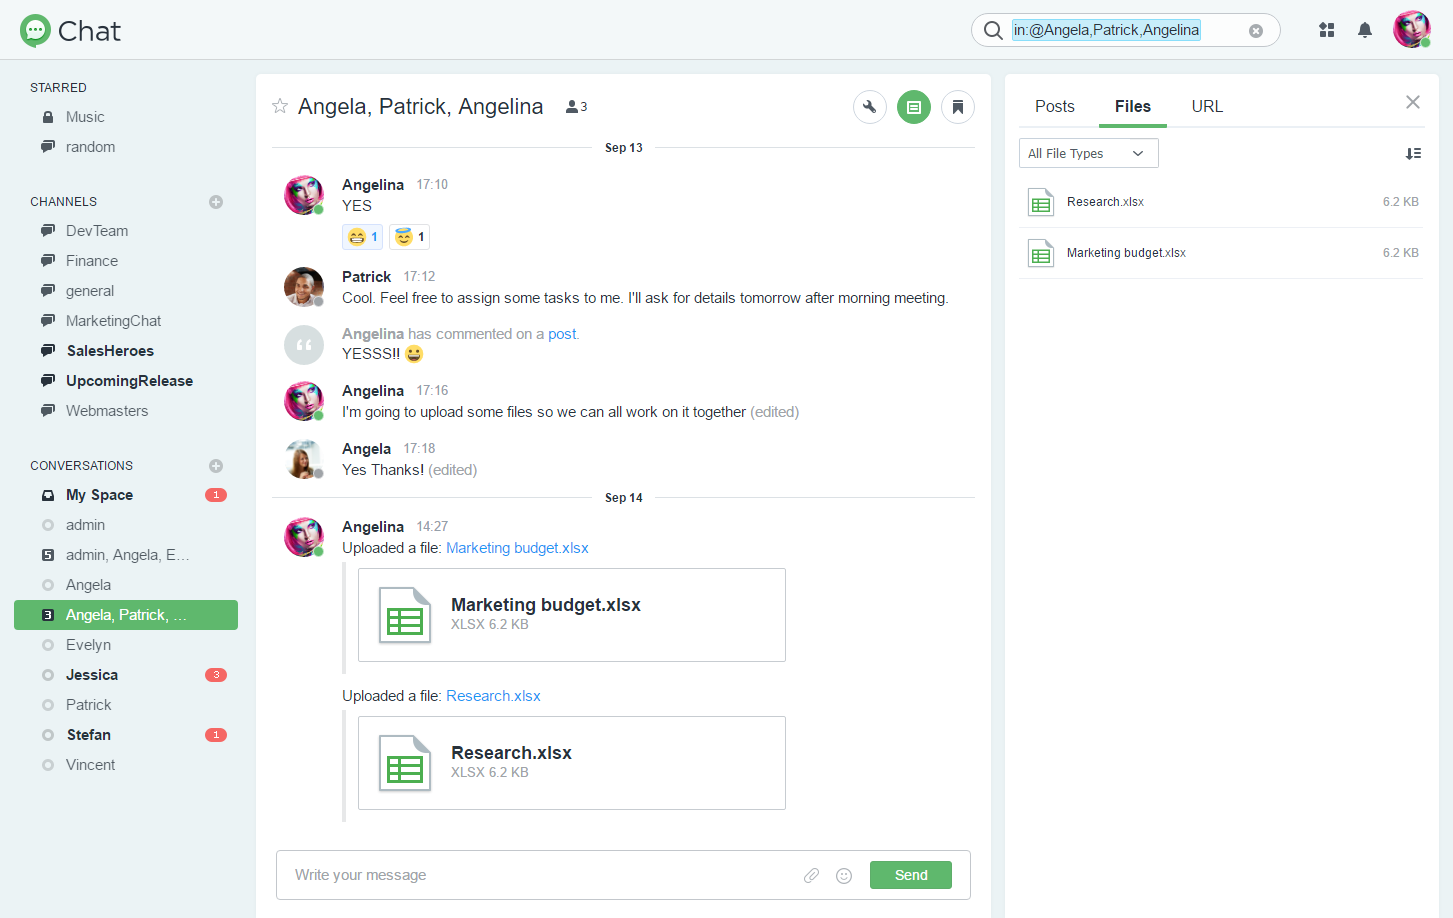Clear the search field
Screen dimensions: 1453x918
pyautogui.click(x=1256, y=31)
